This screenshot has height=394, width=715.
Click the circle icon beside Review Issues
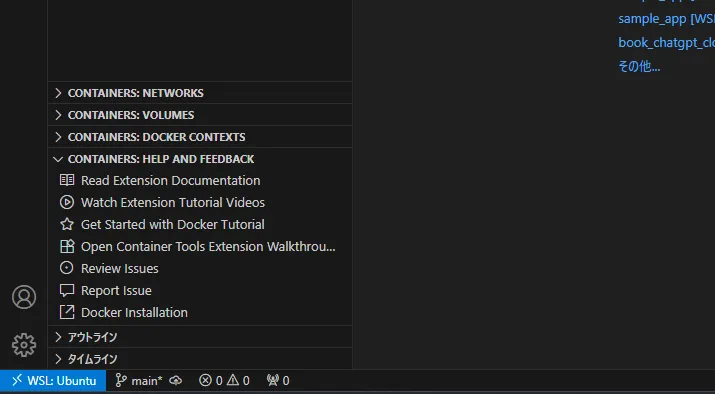[67, 268]
